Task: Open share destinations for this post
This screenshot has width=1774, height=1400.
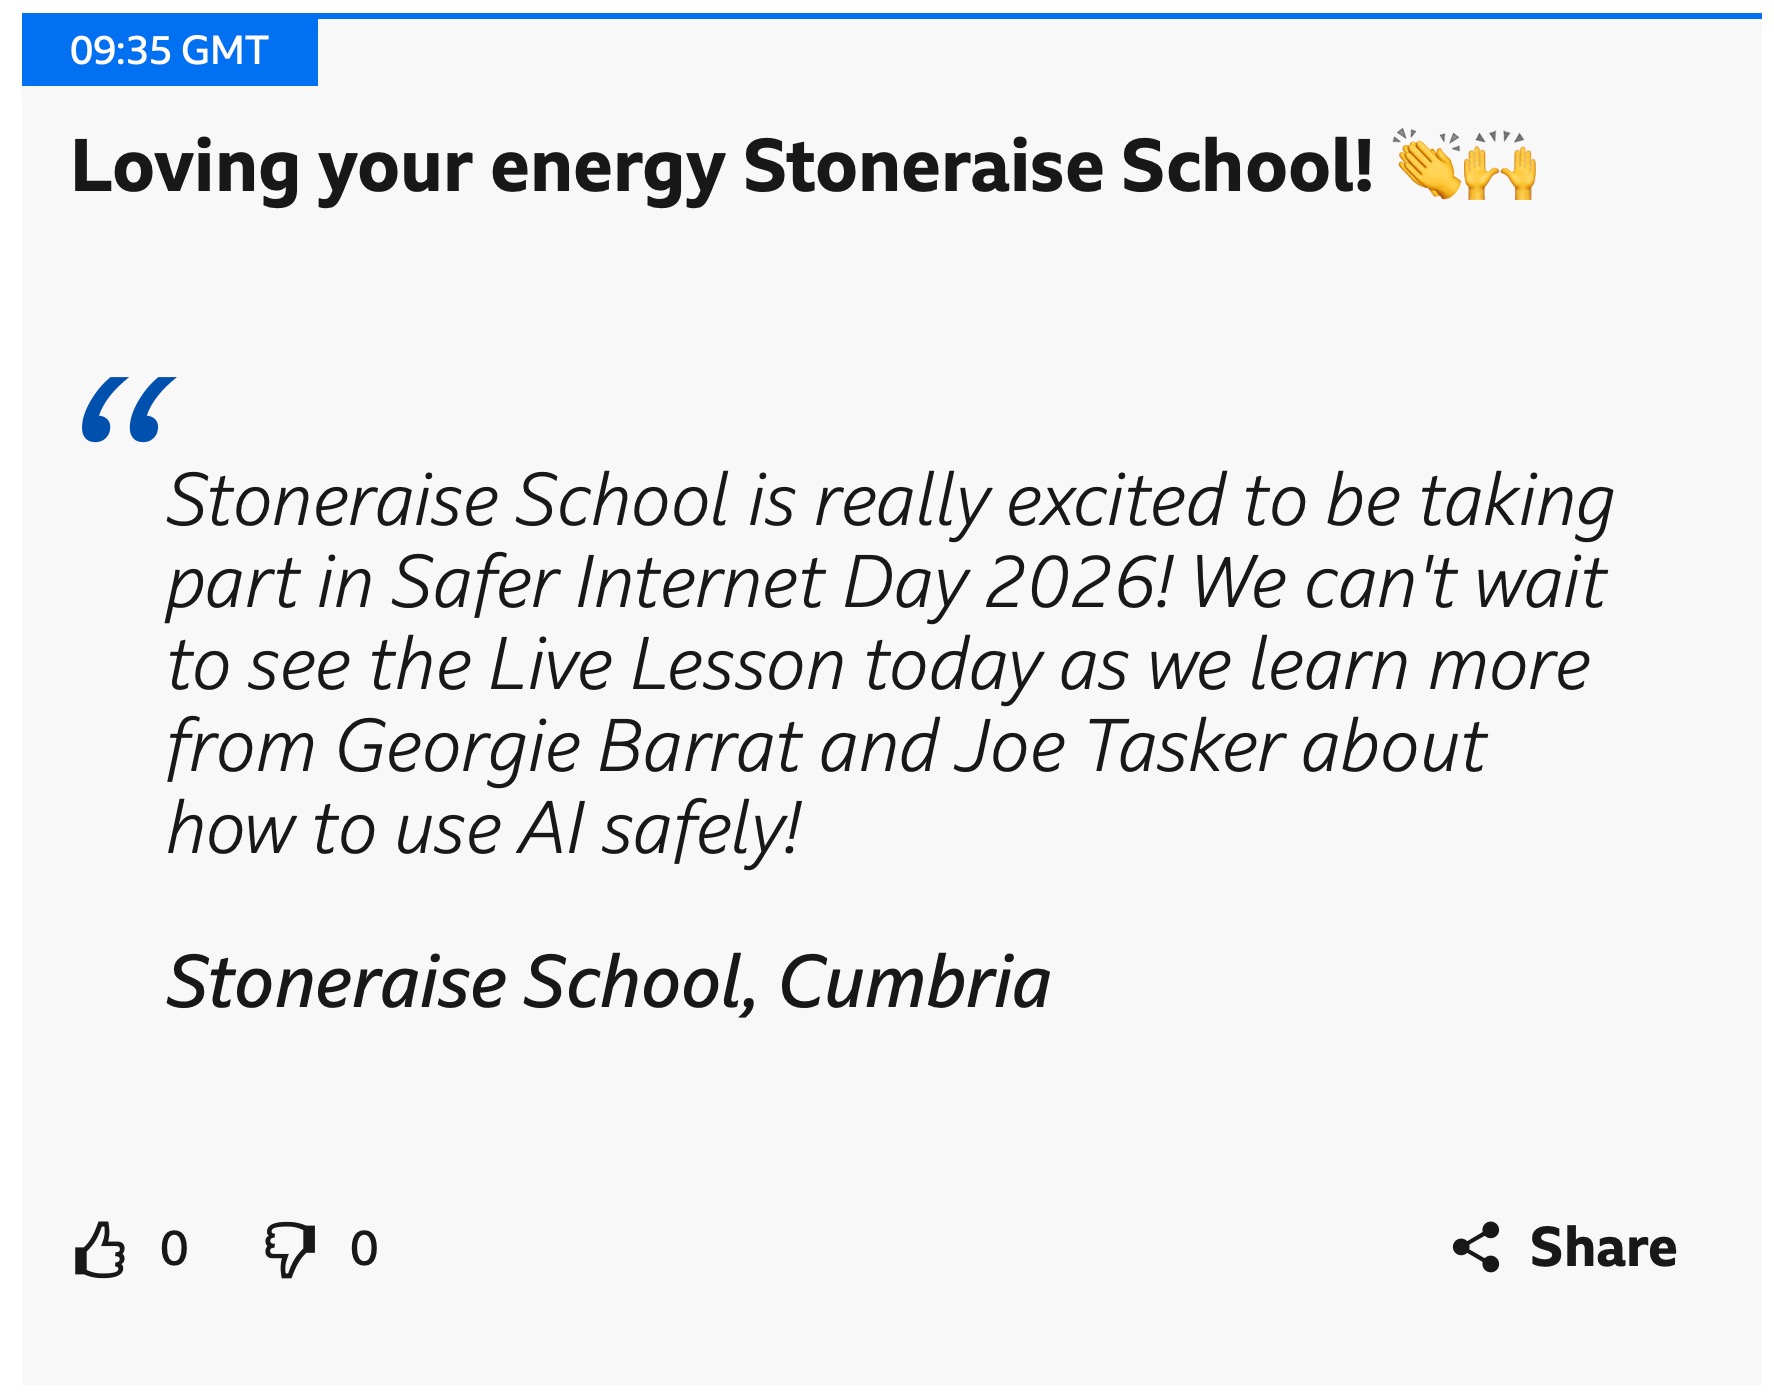Action: (x=1598, y=1246)
